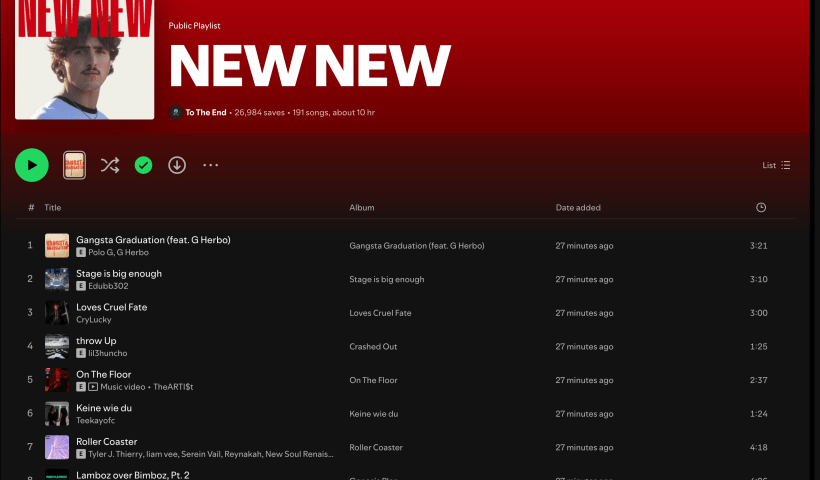Click the Stage is big enough track artwork
The image size is (820, 480).
57,279
